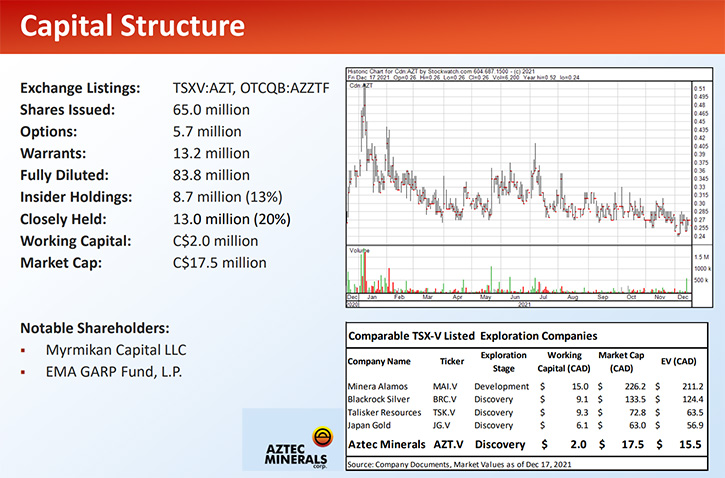The width and height of the screenshot is (725, 478).
Task: Click the bold '15.5' EV cell
Action: click(690, 445)
